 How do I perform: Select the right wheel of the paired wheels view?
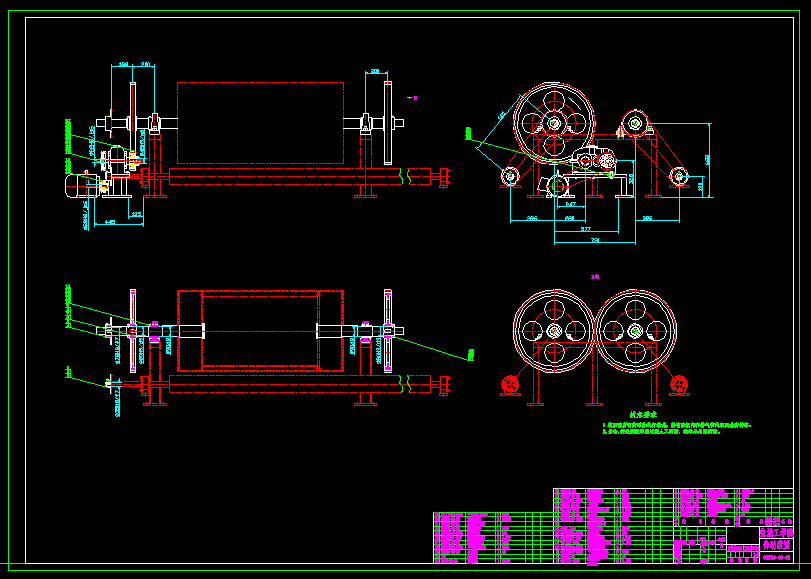[636, 331]
